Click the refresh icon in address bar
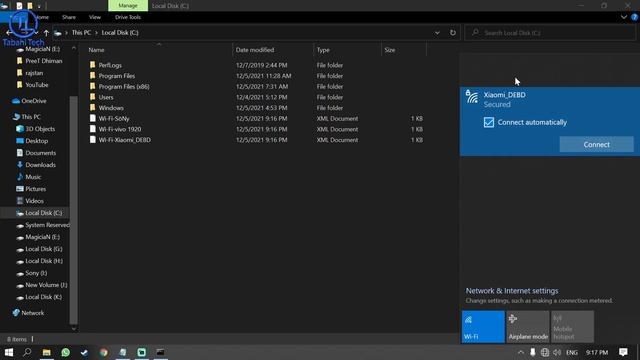The height and width of the screenshot is (360, 640). click(x=453, y=33)
